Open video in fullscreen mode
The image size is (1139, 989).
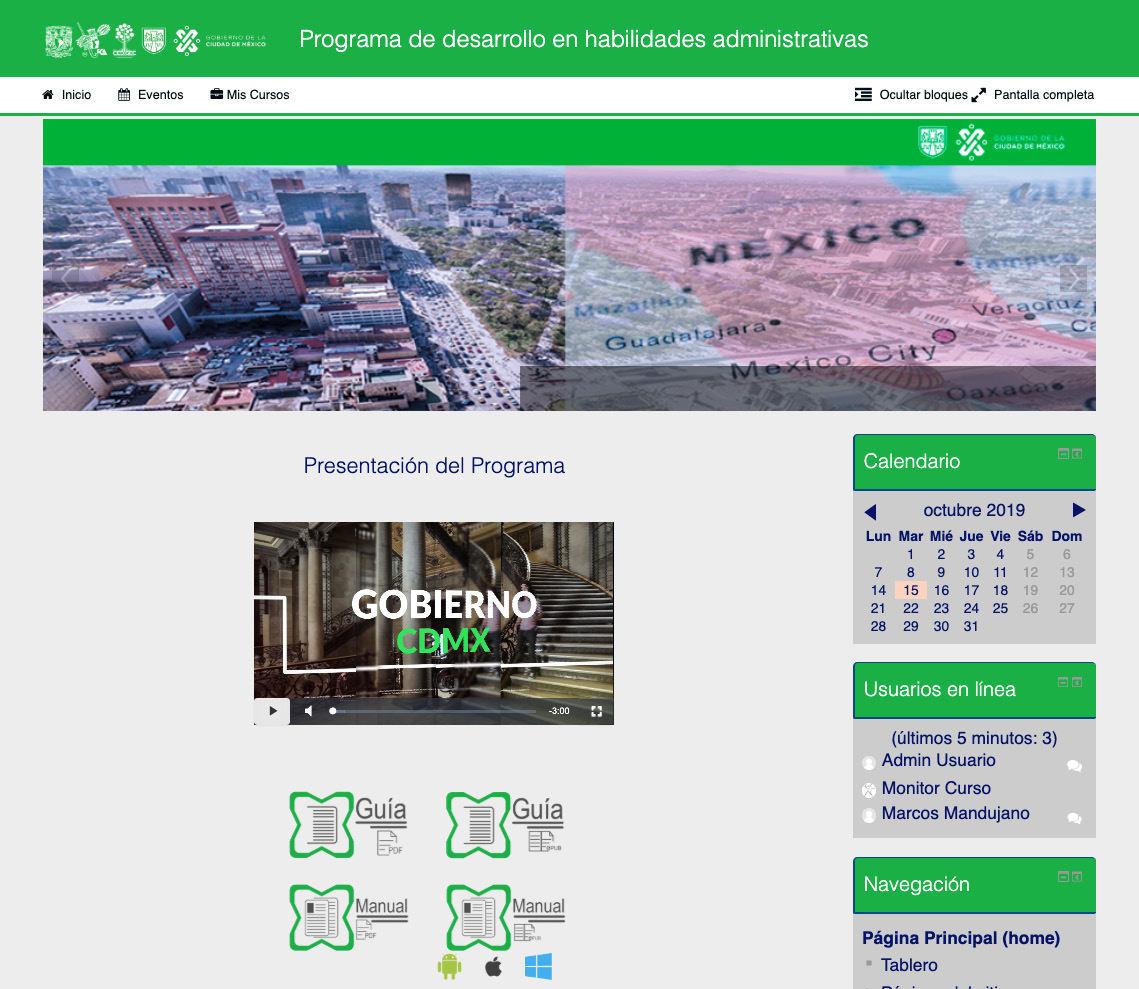click(596, 711)
